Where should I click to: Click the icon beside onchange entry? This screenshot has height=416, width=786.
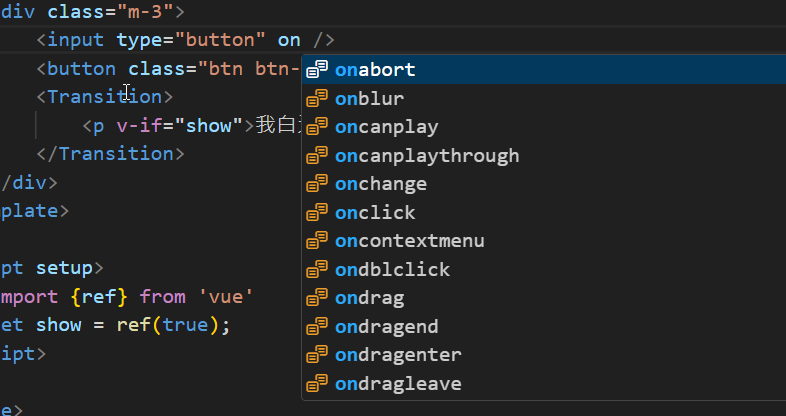pos(317,184)
